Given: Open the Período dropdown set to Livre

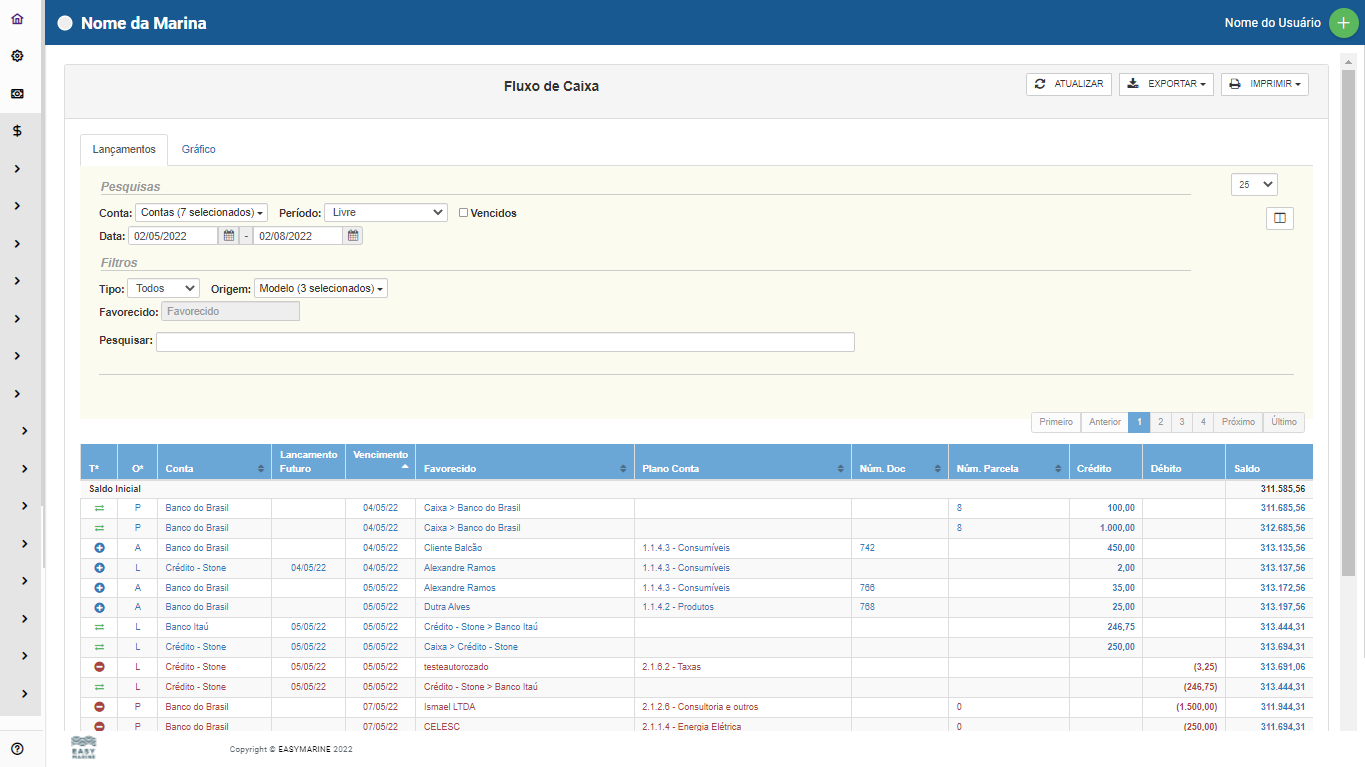Looking at the screenshot, I should 385,213.
